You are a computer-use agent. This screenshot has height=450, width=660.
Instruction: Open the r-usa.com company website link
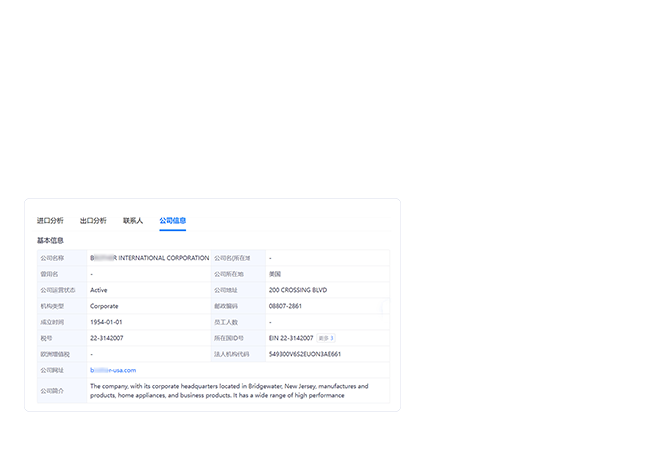pos(113,370)
